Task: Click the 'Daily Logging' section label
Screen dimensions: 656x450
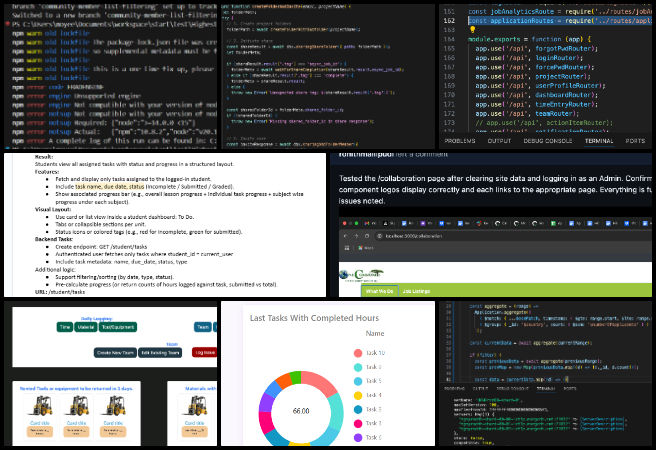Action: [97, 319]
